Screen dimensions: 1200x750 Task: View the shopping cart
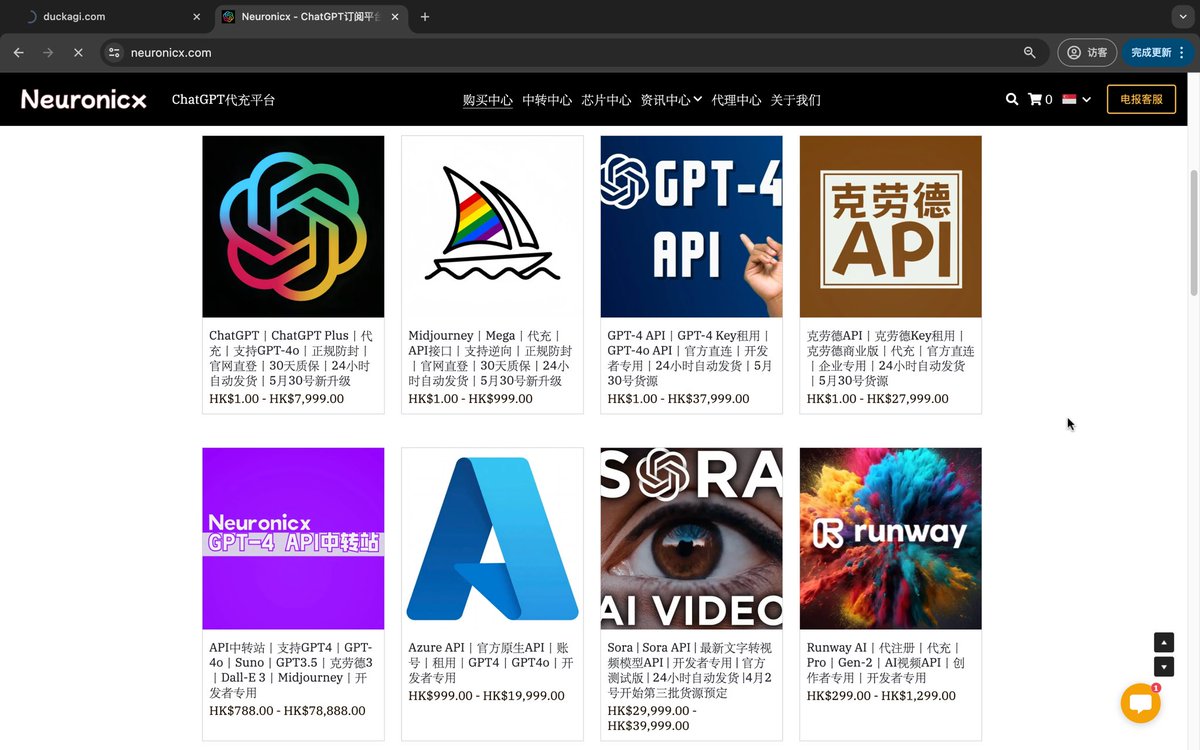click(1036, 99)
